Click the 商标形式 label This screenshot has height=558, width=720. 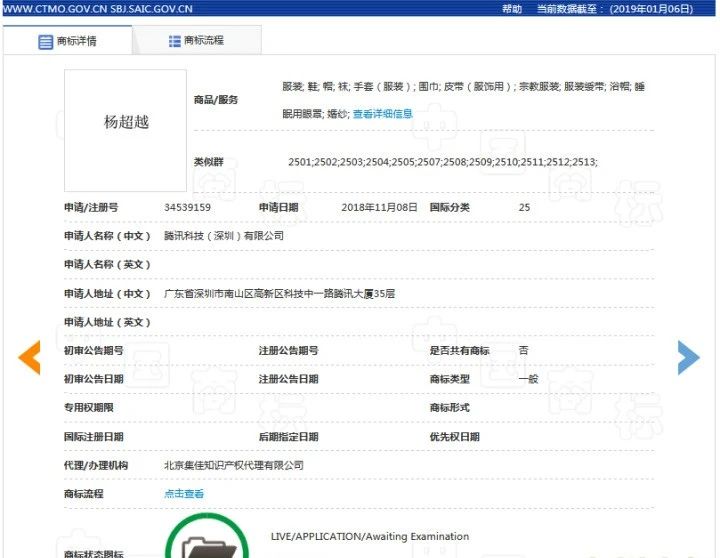tap(450, 407)
